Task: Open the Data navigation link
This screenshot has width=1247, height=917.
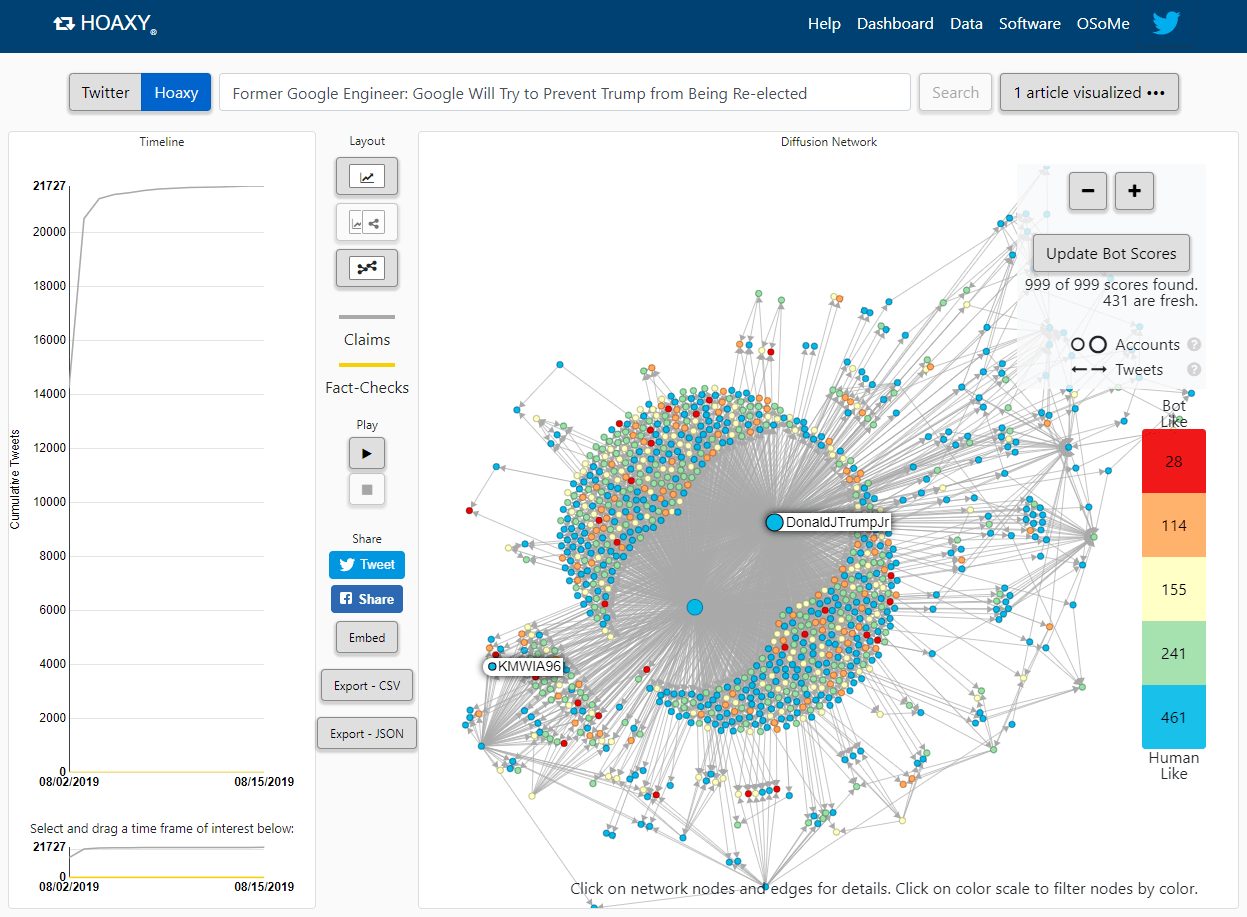Action: coord(966,23)
